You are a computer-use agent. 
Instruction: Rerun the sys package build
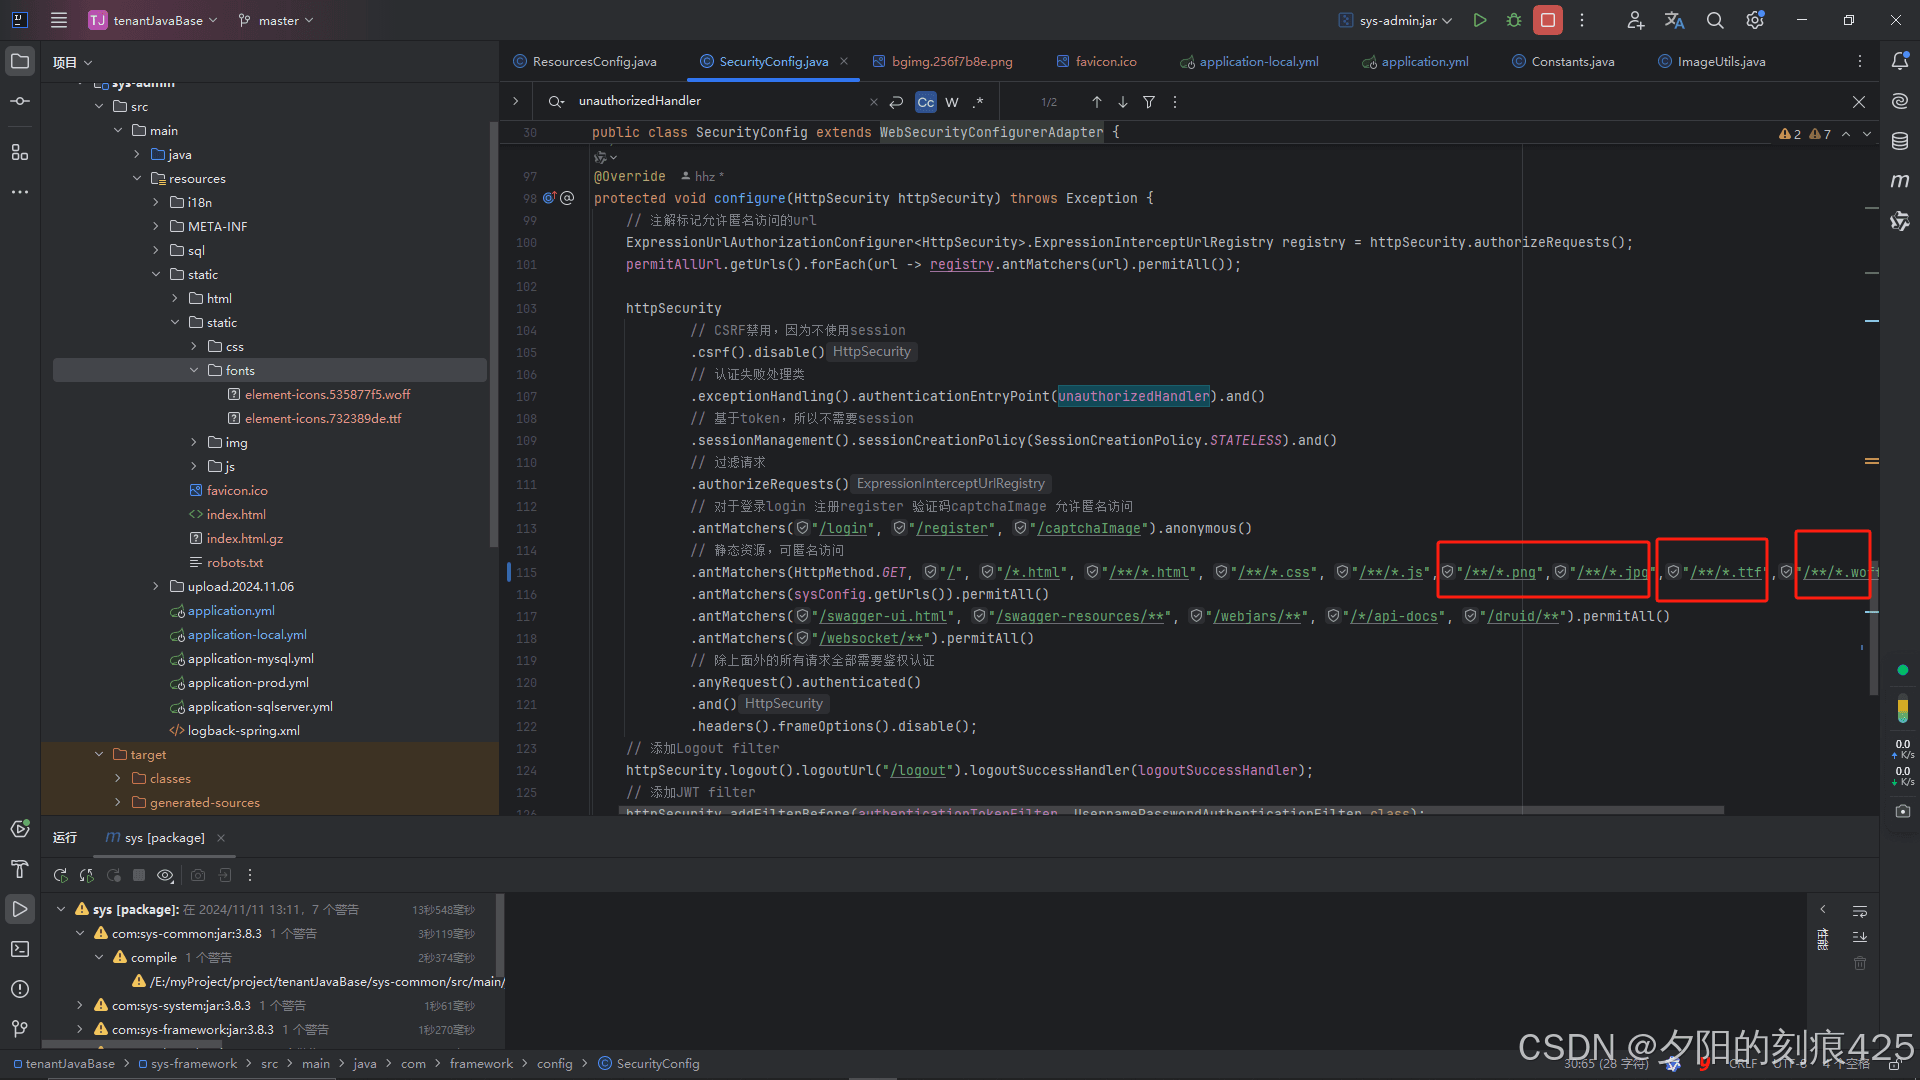click(61, 875)
